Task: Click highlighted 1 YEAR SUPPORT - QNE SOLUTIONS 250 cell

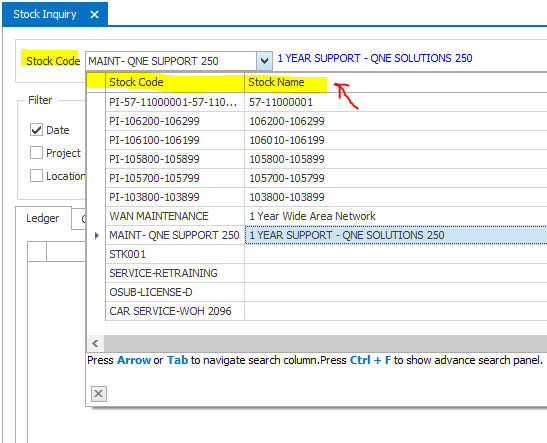Action: coord(396,235)
